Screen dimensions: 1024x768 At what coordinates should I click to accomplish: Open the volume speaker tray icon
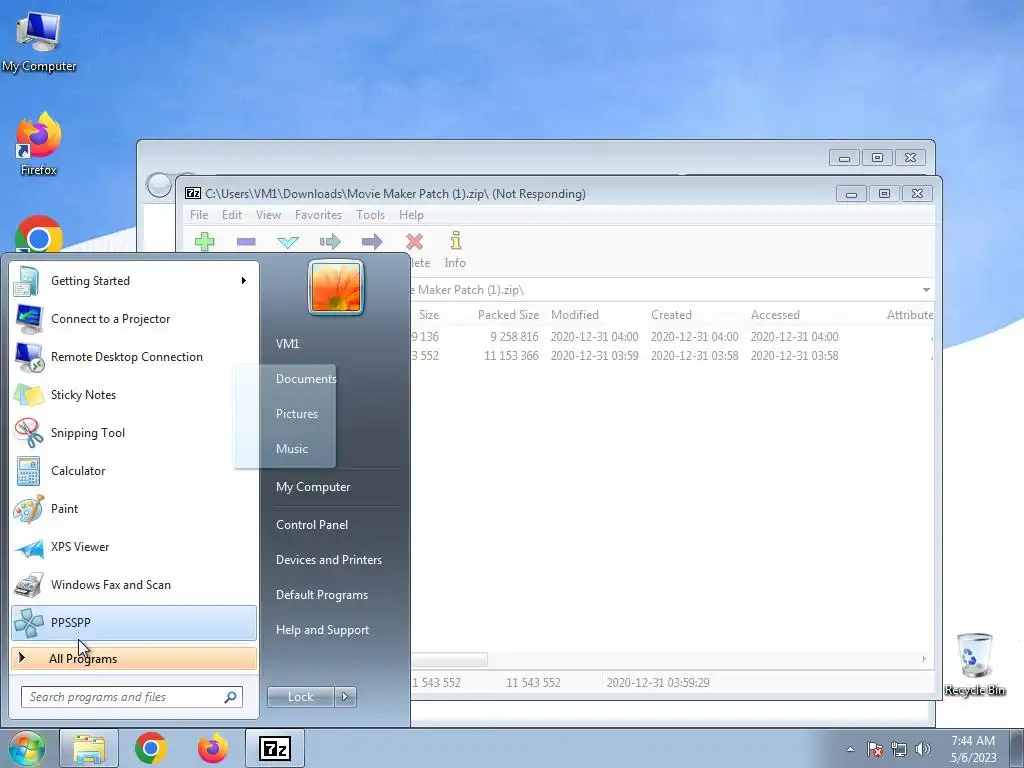coord(923,749)
